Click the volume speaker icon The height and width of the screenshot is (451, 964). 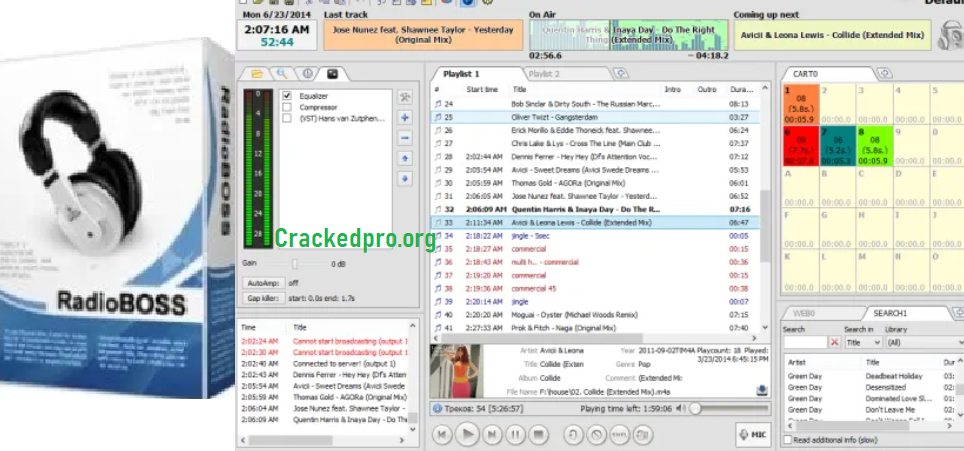(681, 408)
